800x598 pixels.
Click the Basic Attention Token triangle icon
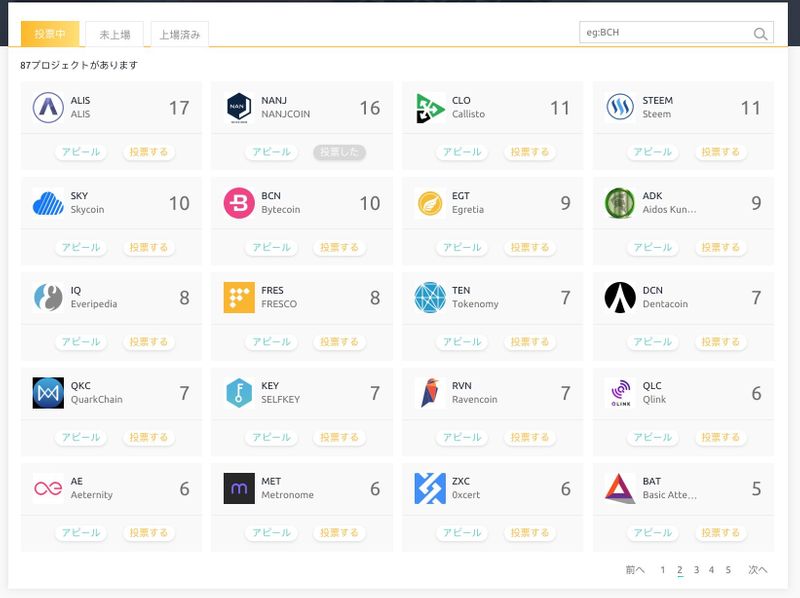(620, 488)
